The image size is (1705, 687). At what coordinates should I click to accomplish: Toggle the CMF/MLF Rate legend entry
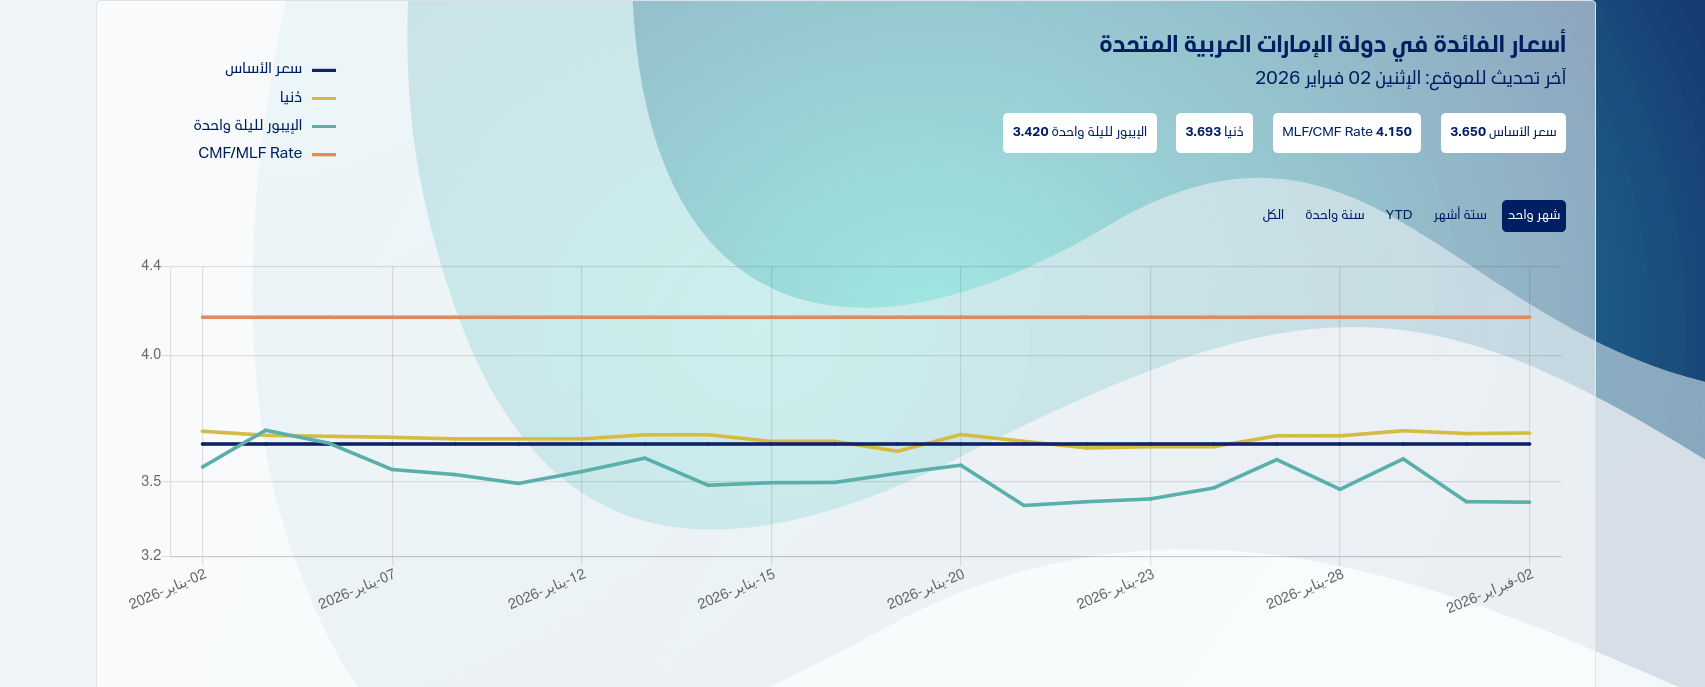250,153
